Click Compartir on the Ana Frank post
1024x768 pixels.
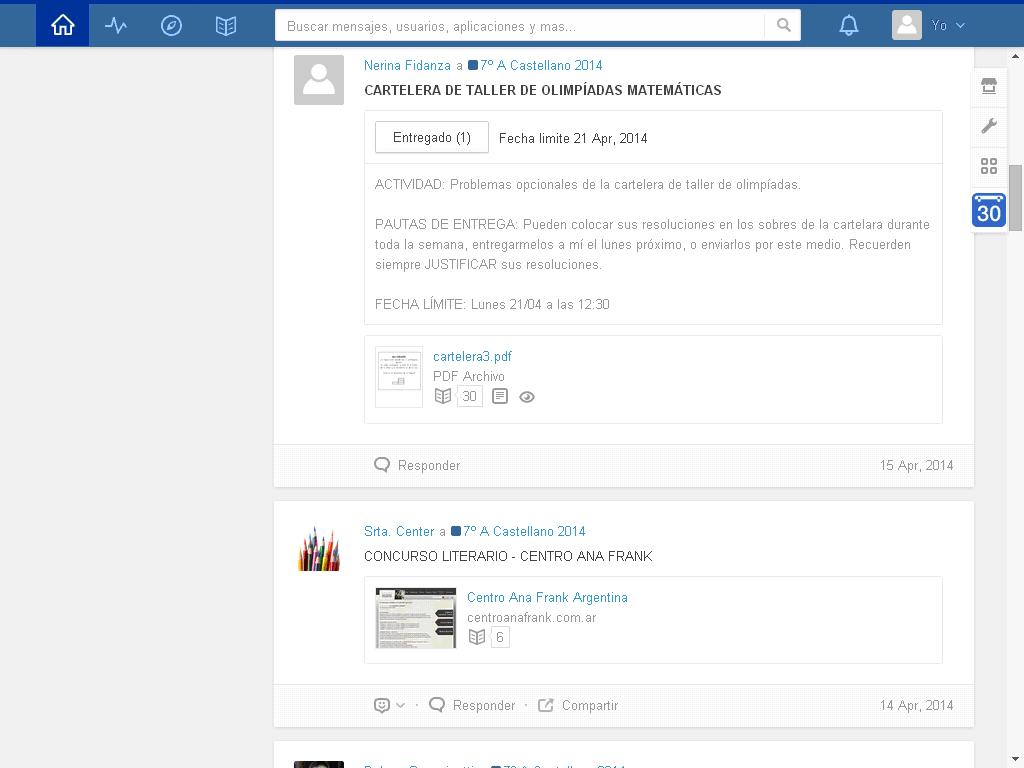pyautogui.click(x=590, y=706)
